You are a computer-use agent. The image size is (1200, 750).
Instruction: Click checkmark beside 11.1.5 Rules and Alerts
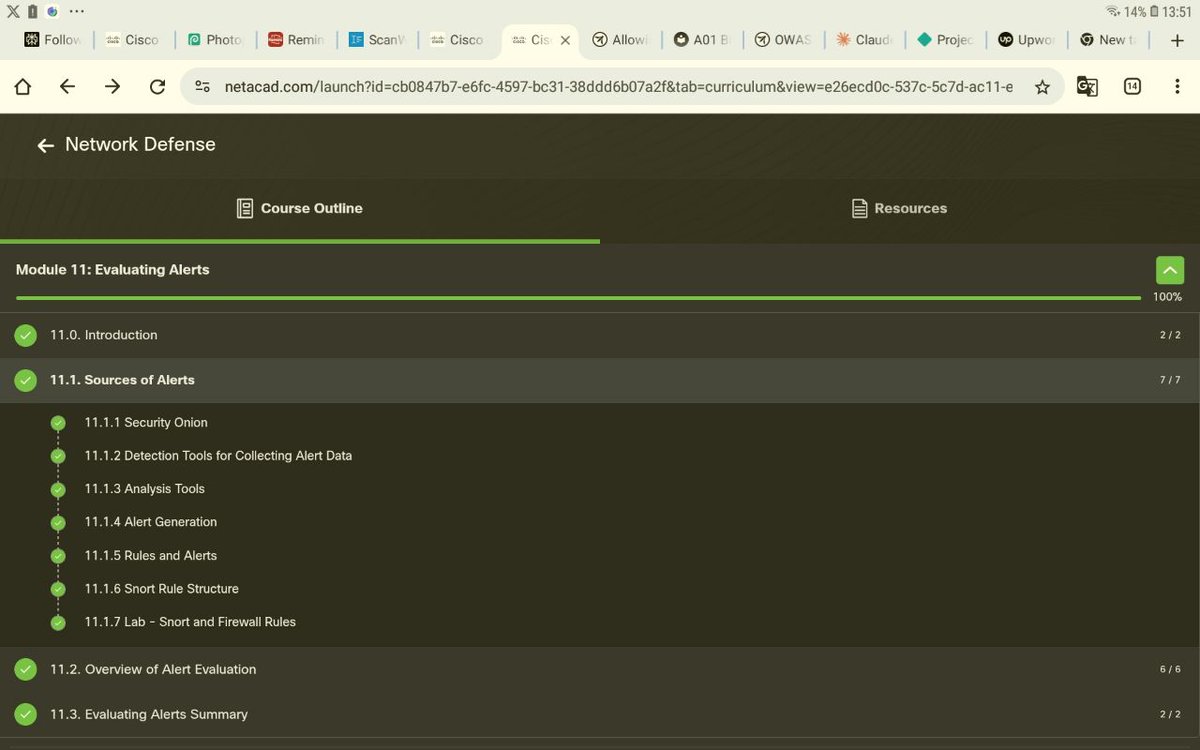[58, 556]
